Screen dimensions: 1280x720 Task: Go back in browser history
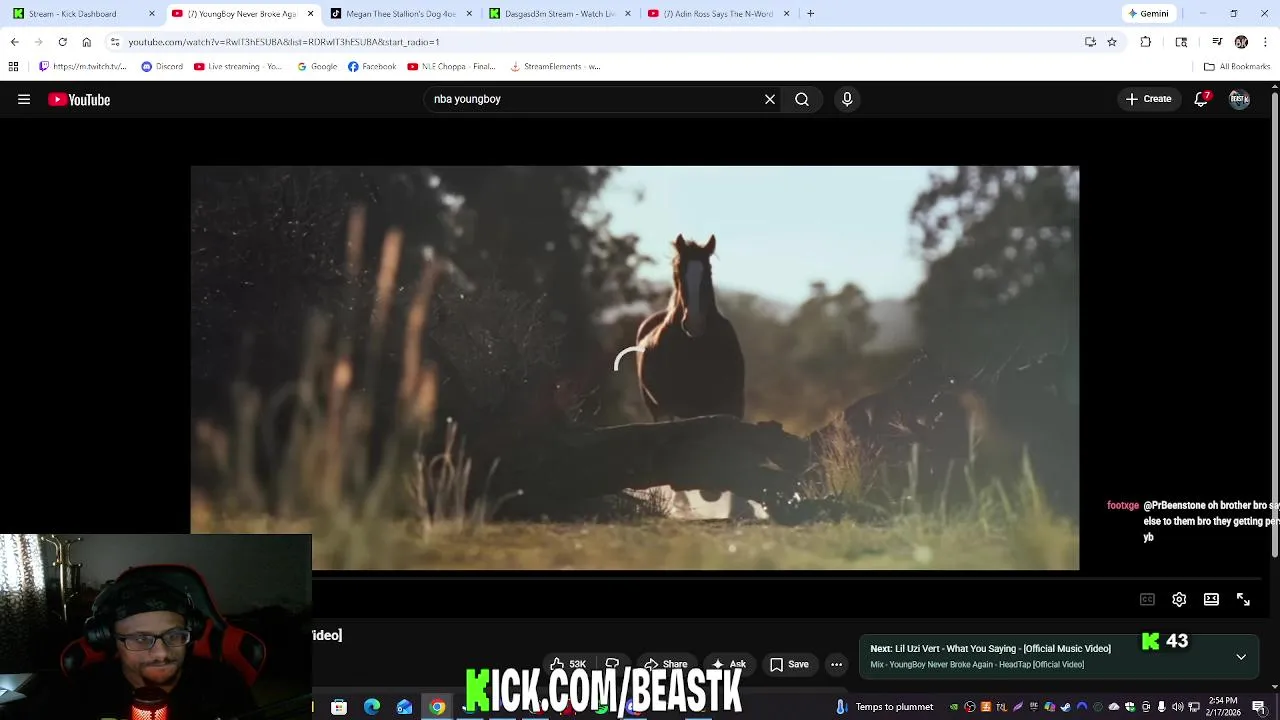[x=14, y=42]
